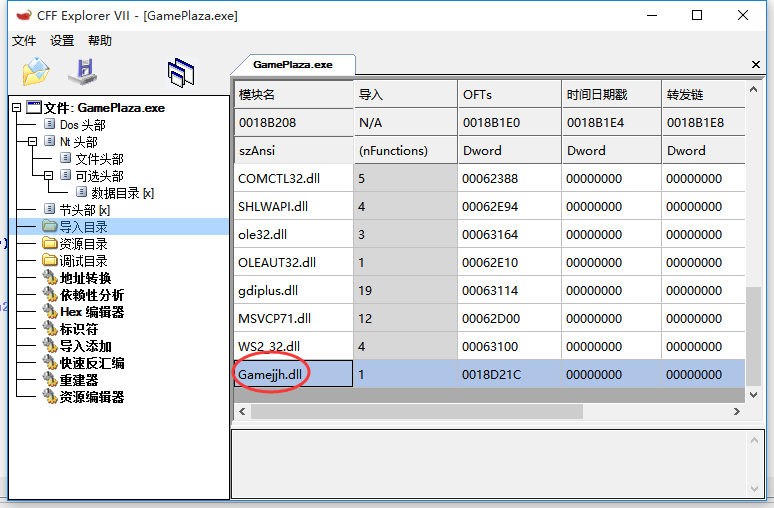Click the horizontal scrollbar thumb
774x508 pixels.
417,411
